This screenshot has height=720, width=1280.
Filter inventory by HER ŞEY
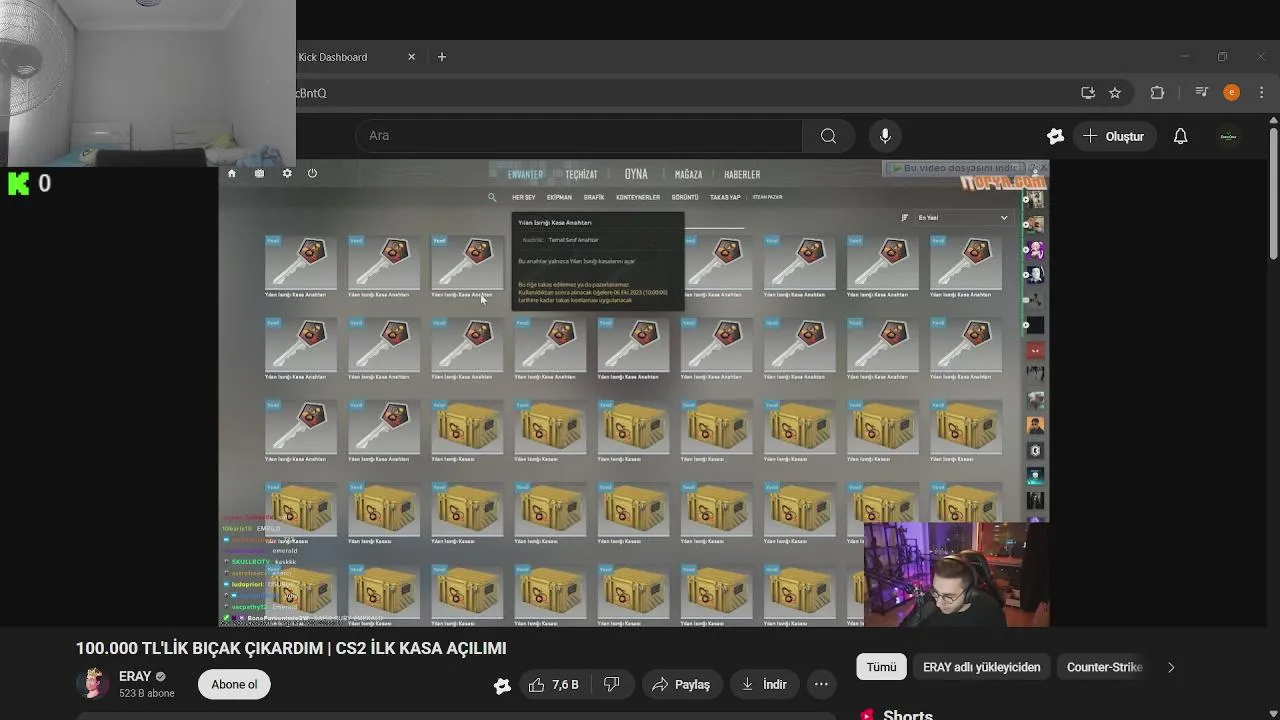point(524,197)
